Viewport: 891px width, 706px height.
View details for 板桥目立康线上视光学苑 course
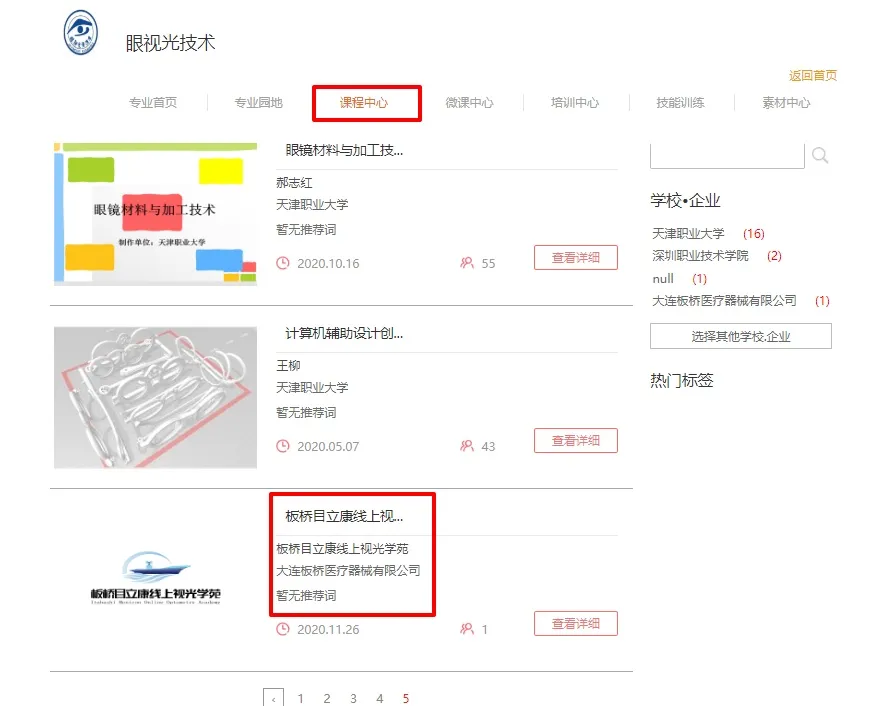coord(575,623)
